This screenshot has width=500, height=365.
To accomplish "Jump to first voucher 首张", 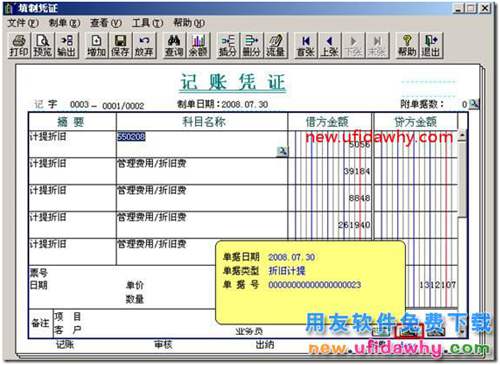I will coord(306,46).
